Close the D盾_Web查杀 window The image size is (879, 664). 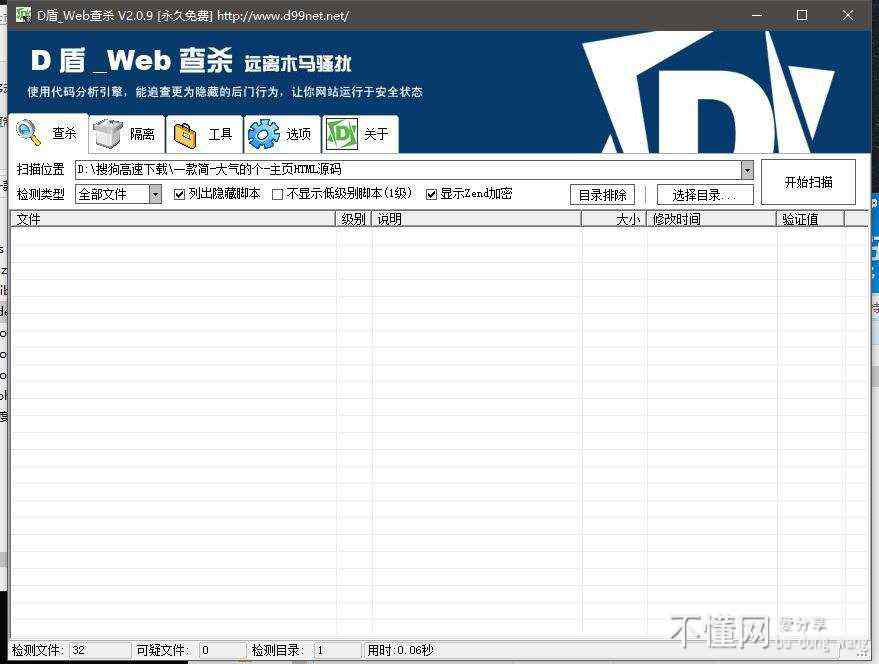click(848, 15)
